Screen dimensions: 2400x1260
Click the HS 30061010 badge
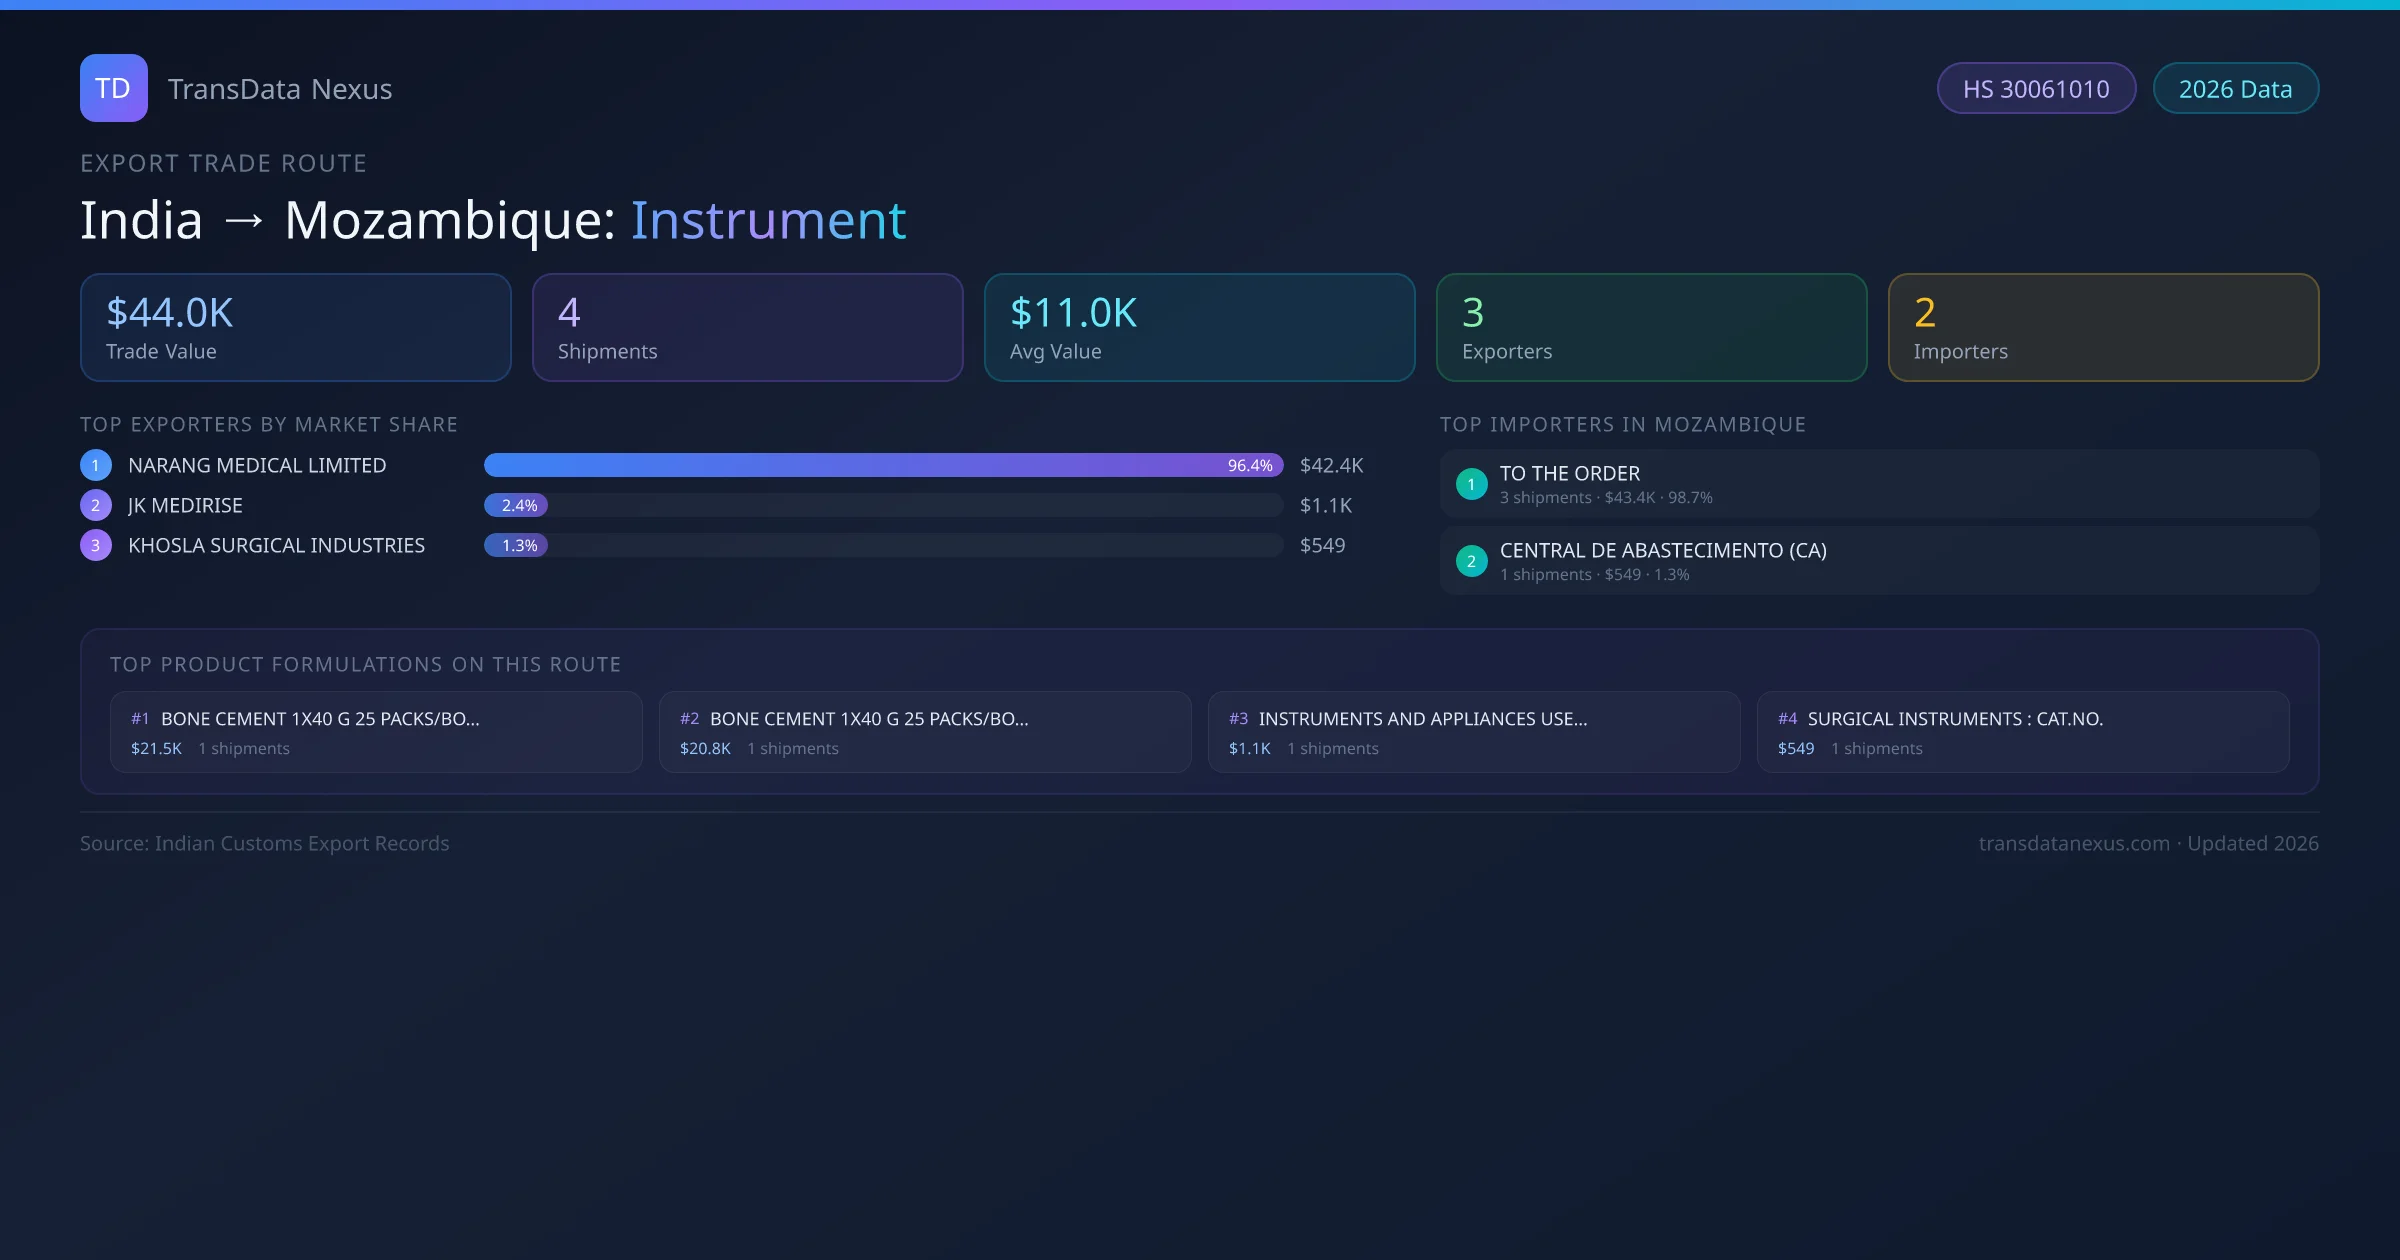2035,89
